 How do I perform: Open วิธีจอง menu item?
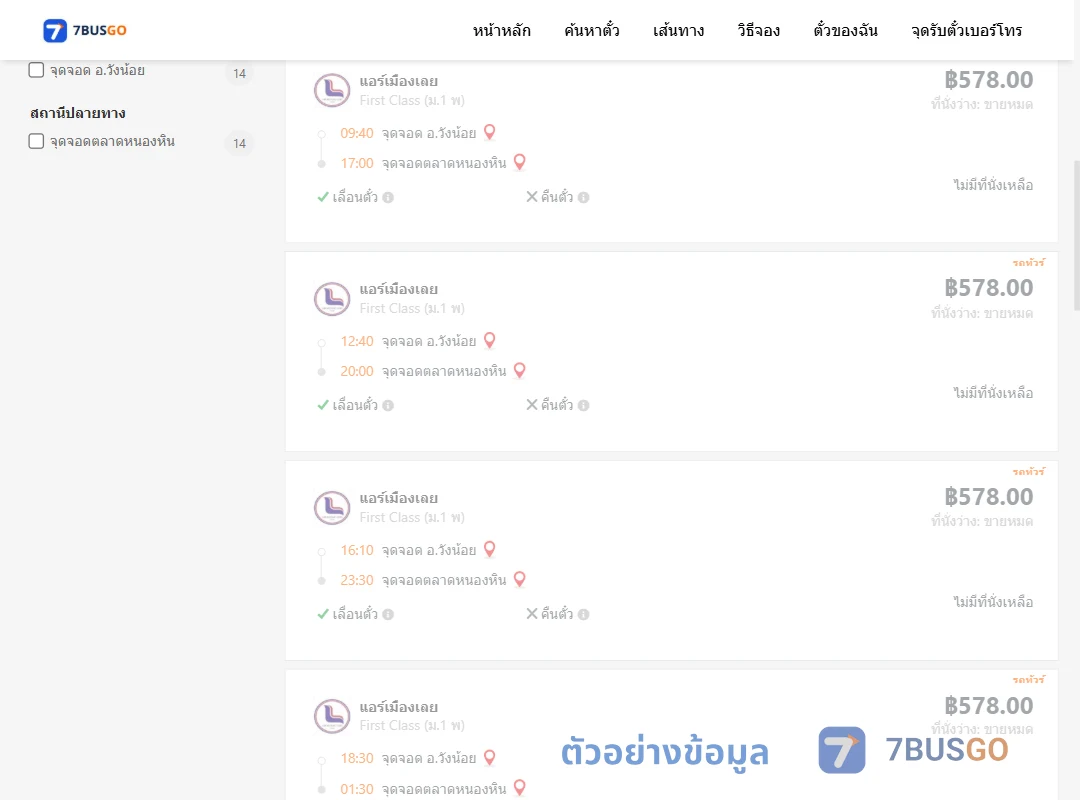(758, 30)
